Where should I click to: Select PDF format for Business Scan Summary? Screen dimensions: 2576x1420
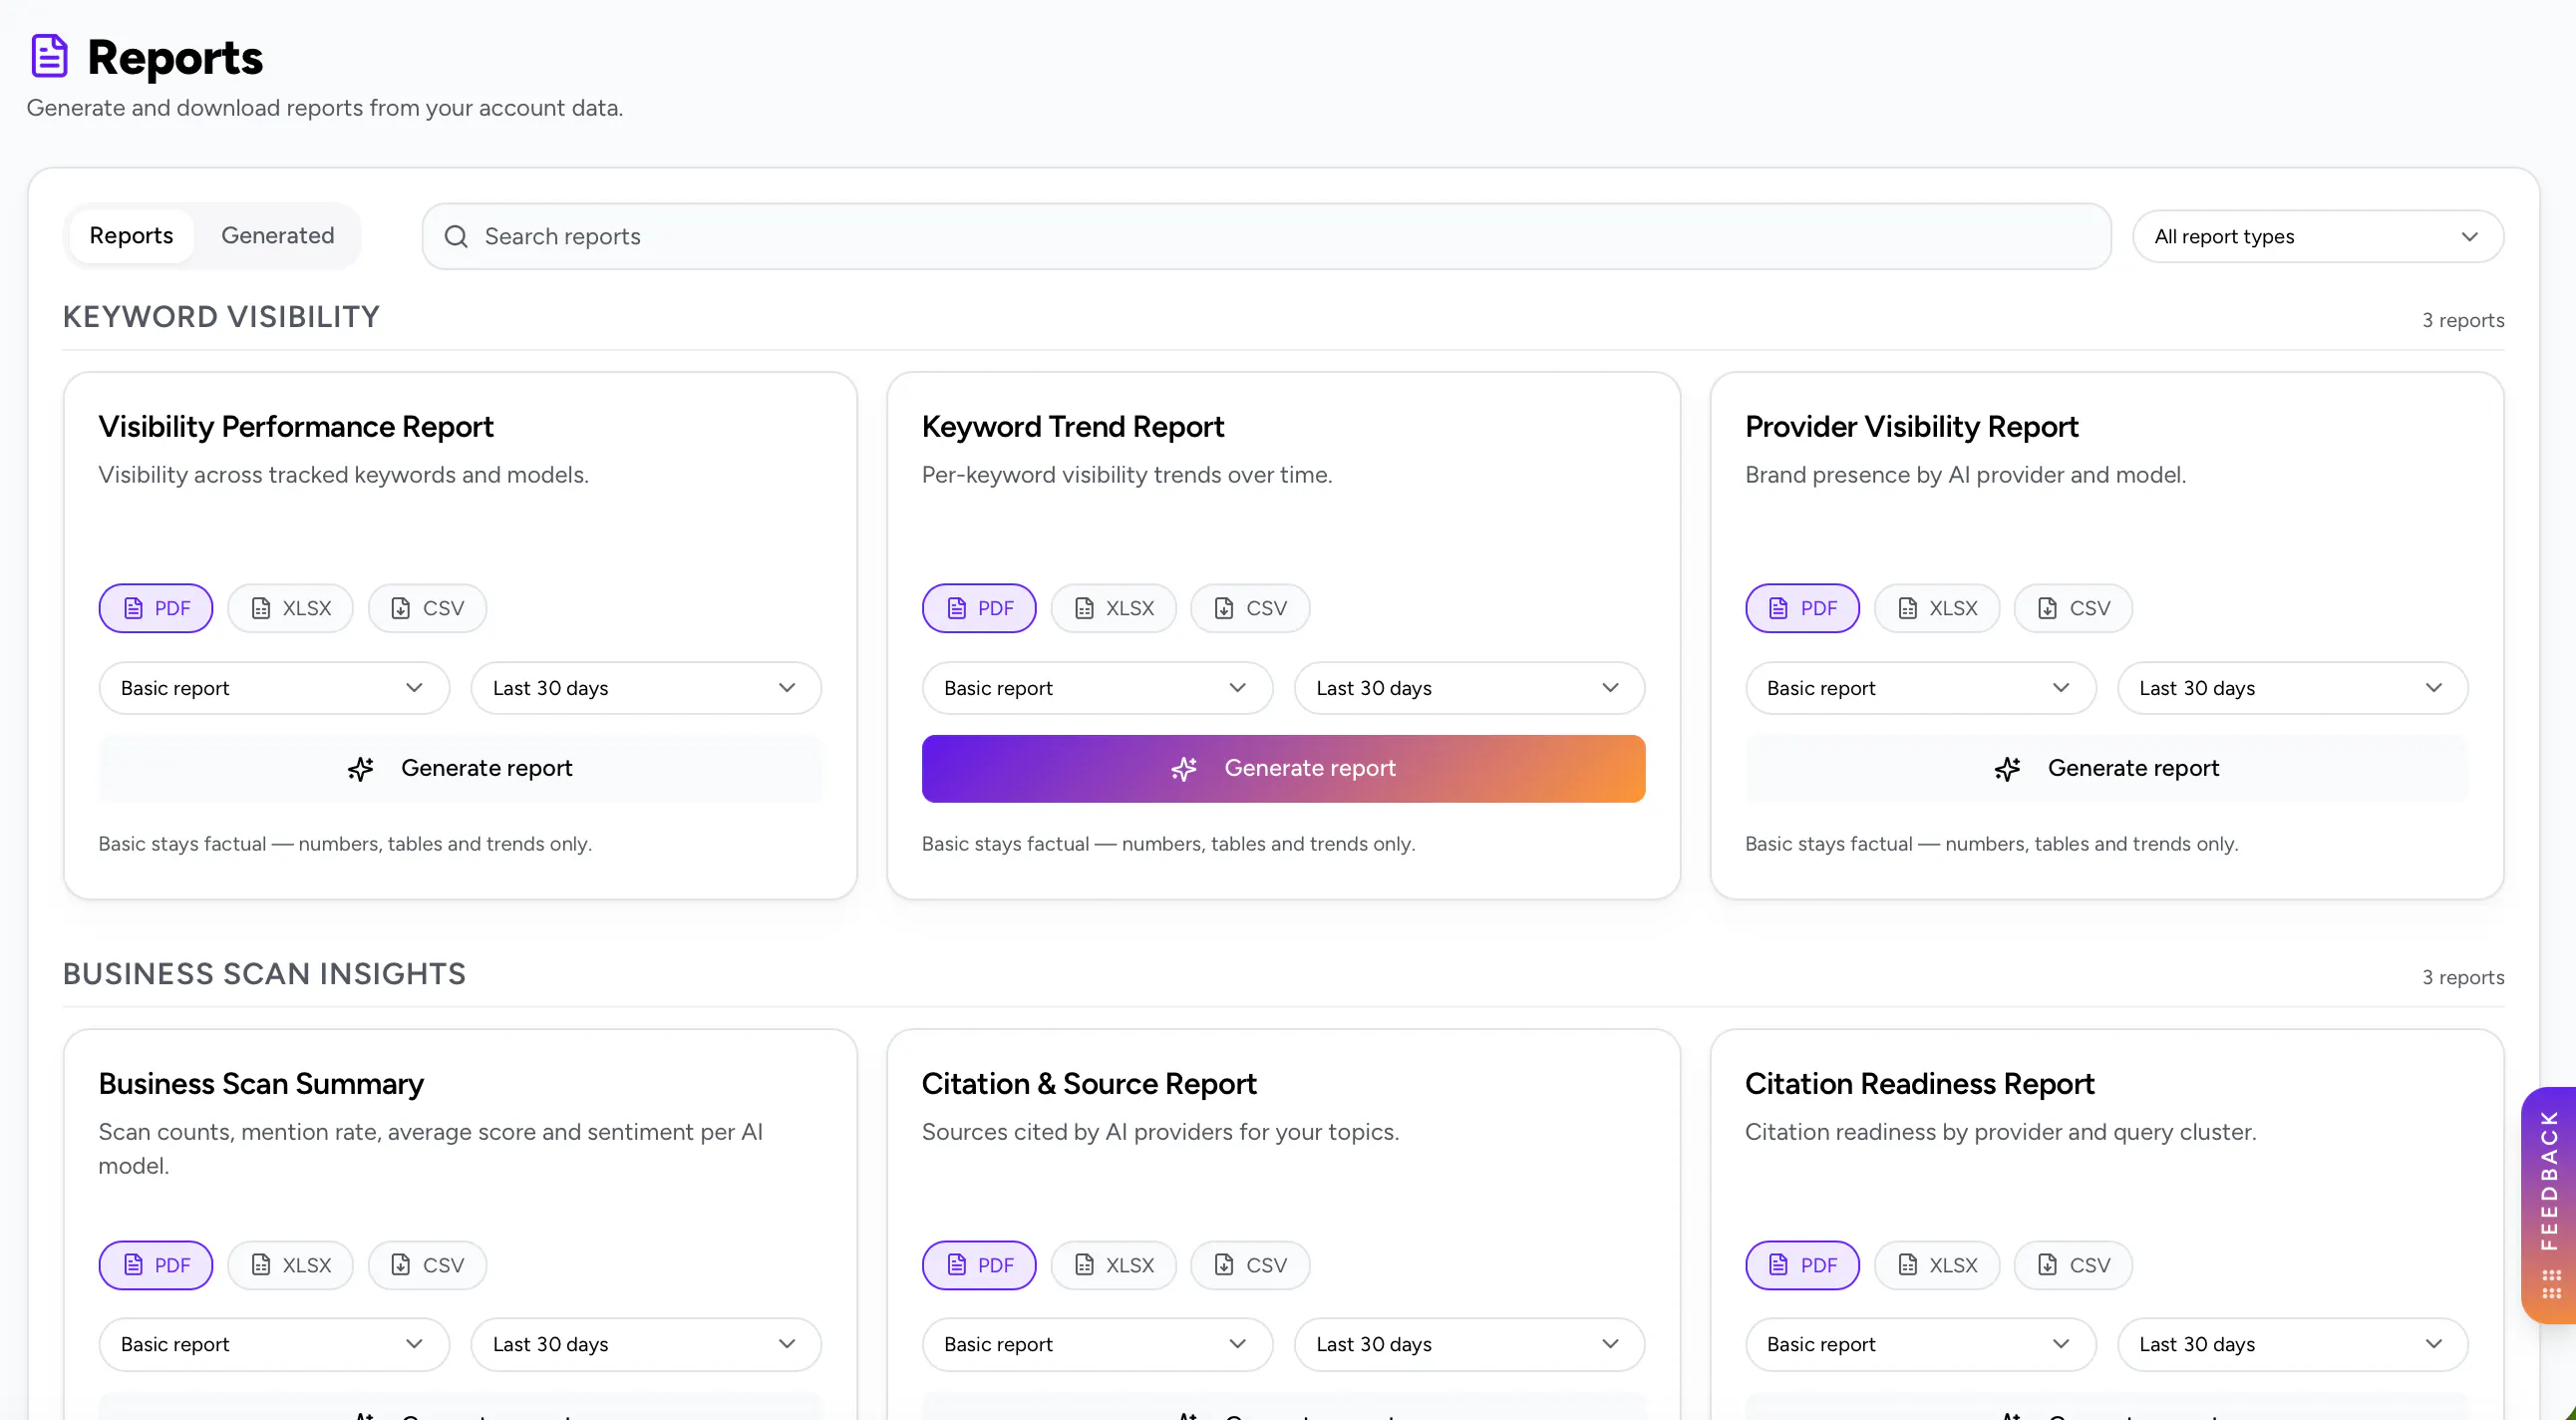pyautogui.click(x=156, y=1265)
